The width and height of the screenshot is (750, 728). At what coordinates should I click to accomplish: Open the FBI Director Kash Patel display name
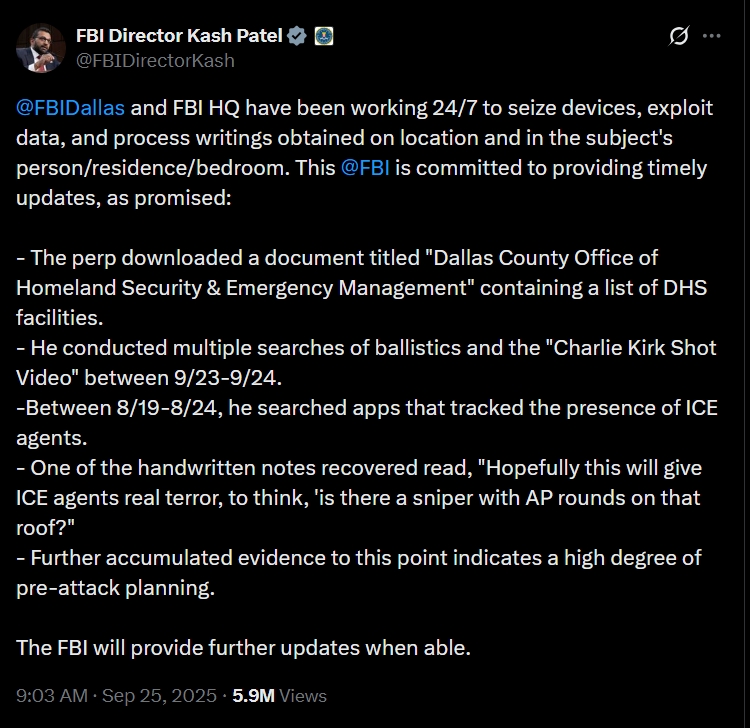(179, 36)
